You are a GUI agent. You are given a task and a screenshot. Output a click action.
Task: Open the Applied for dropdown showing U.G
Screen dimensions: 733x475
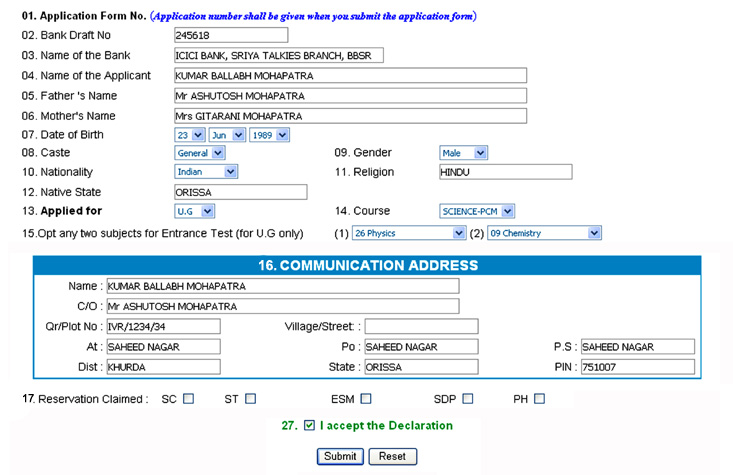pos(194,211)
